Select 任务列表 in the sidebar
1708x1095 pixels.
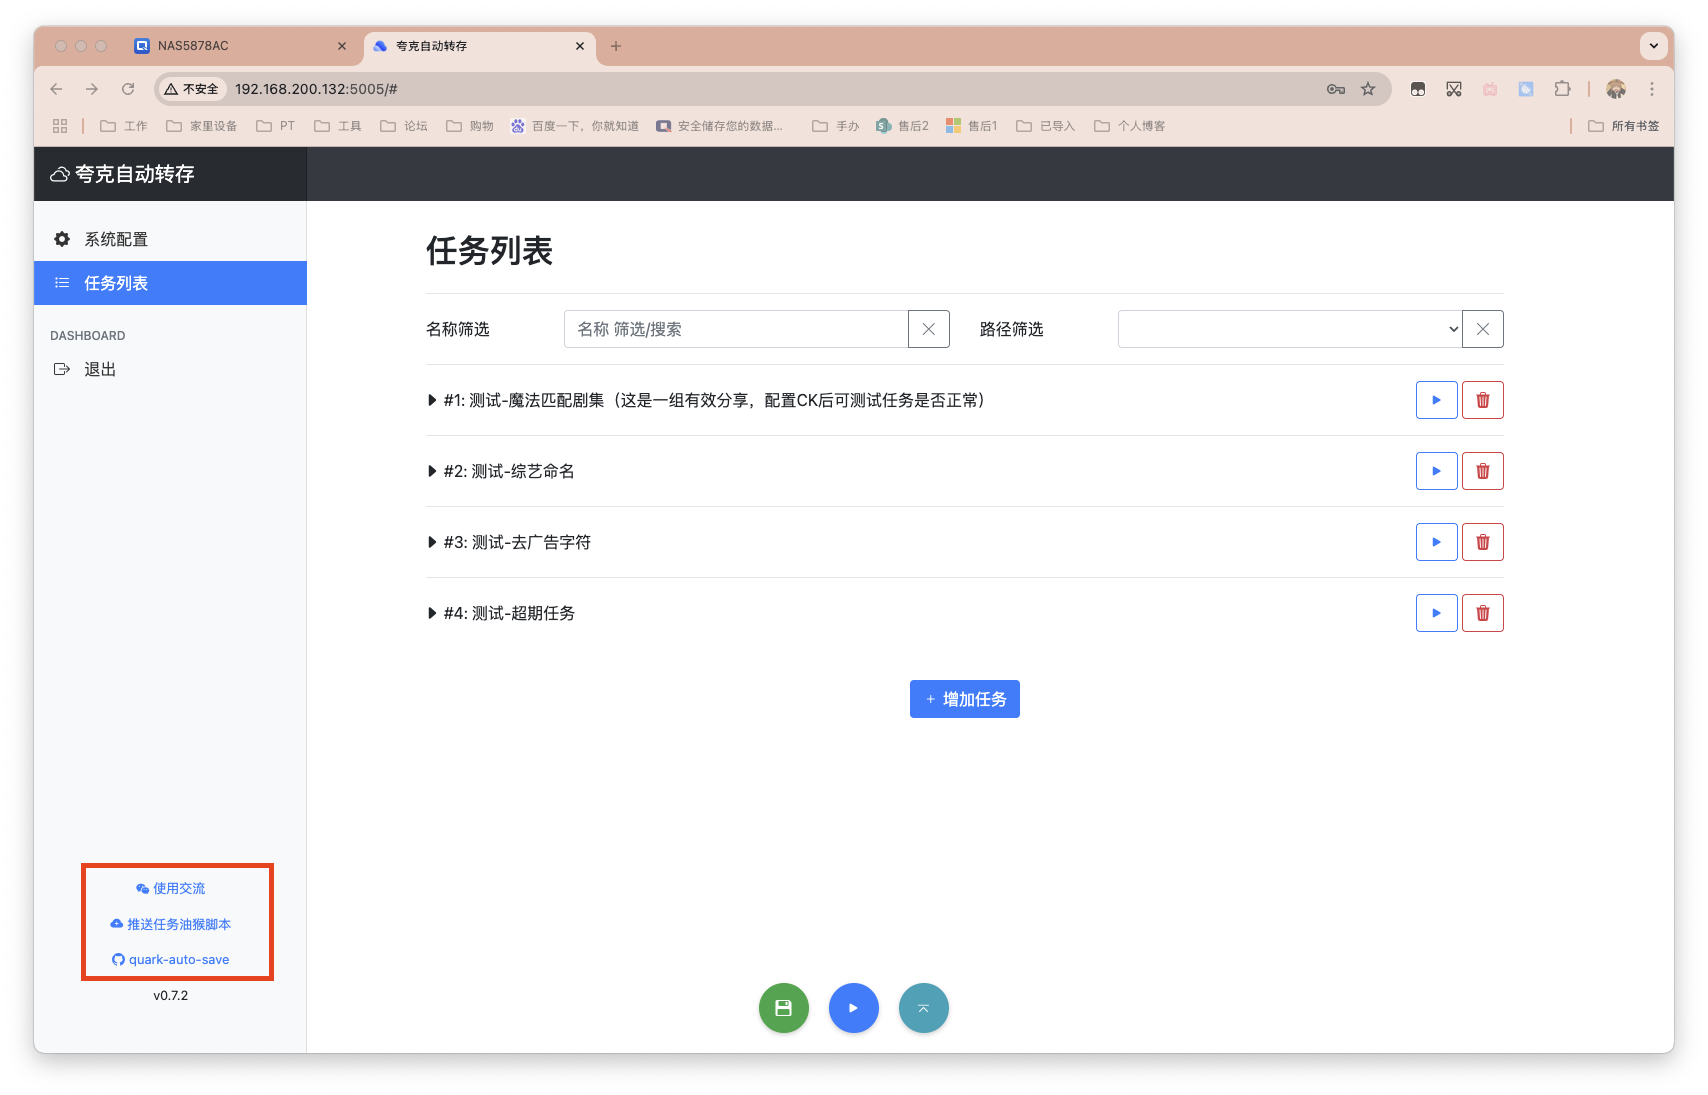tap(114, 283)
